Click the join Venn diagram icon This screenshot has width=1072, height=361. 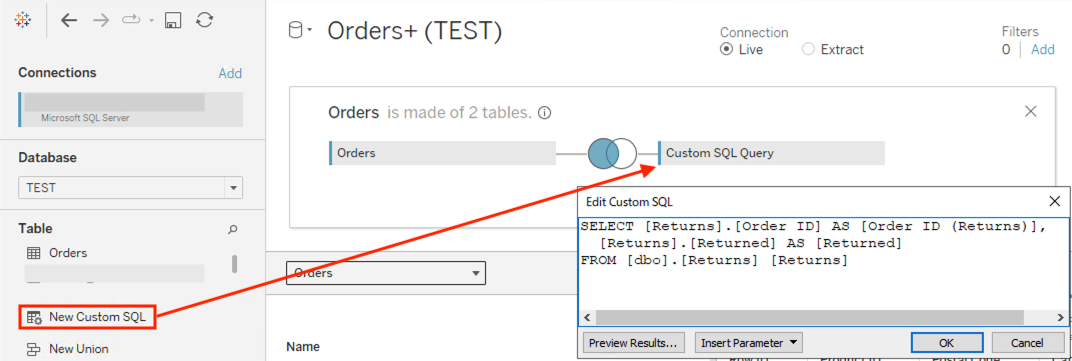612,153
